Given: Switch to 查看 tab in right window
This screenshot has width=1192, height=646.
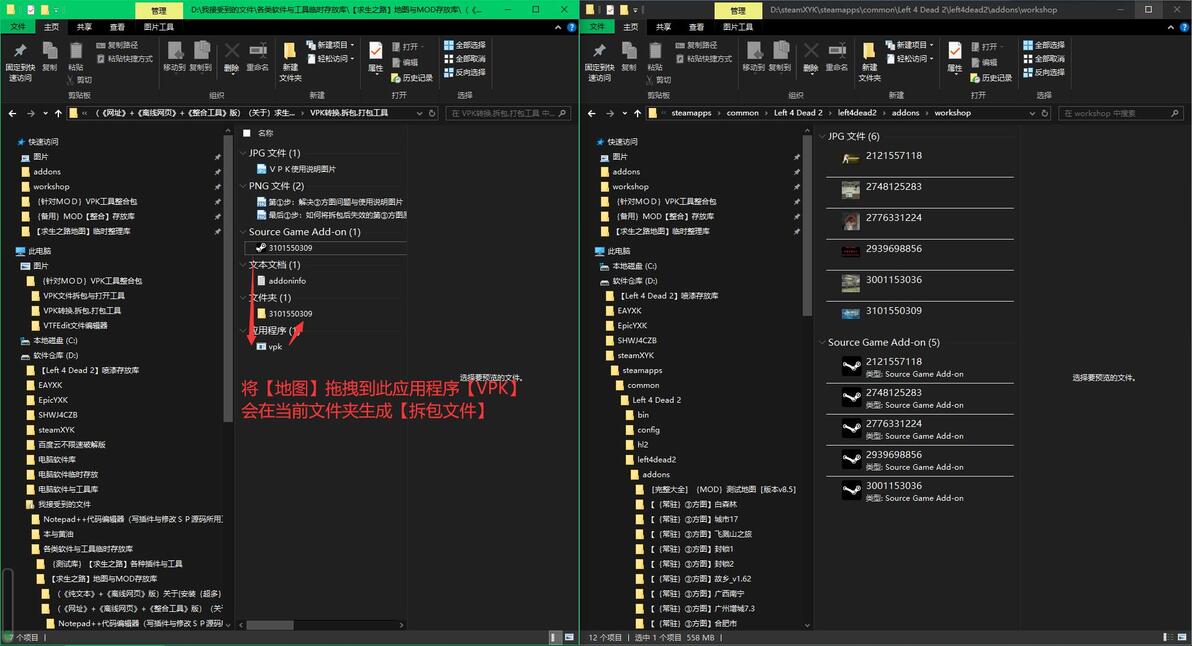Looking at the screenshot, I should (x=696, y=27).
